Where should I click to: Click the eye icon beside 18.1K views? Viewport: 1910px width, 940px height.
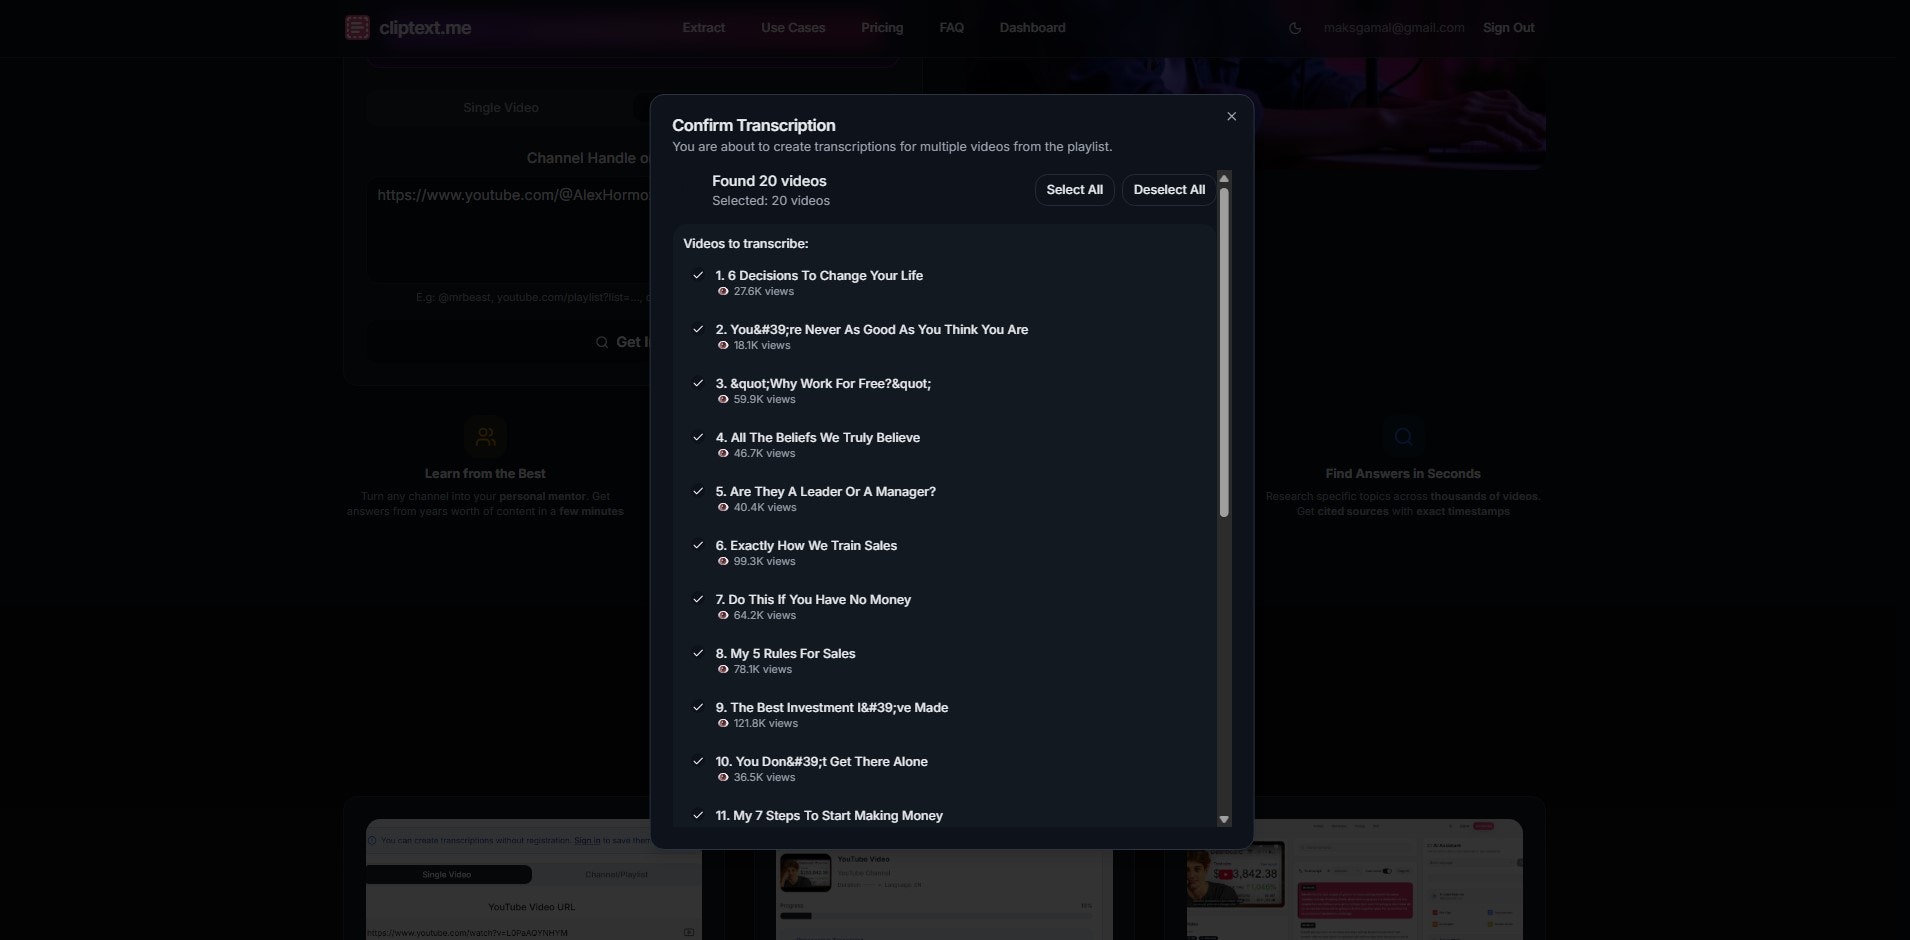click(723, 346)
